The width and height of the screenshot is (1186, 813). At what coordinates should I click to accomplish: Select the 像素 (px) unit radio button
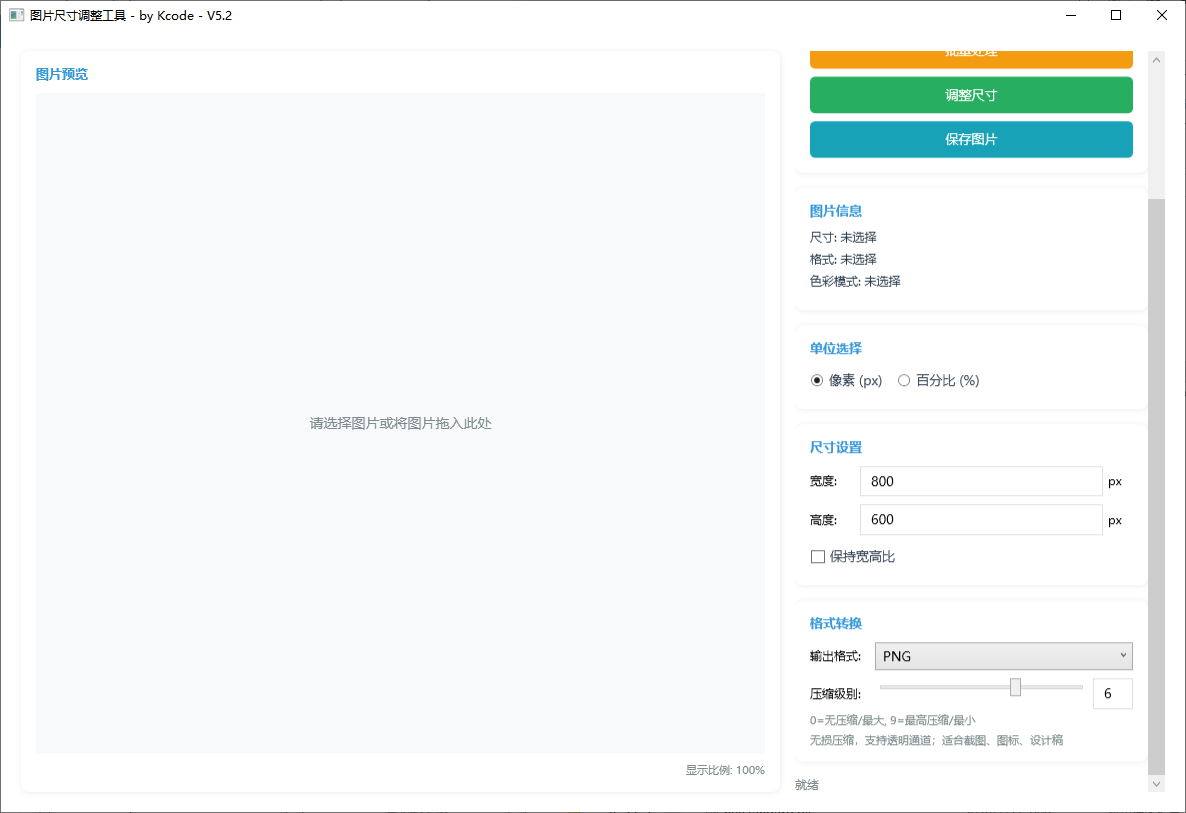coord(817,380)
